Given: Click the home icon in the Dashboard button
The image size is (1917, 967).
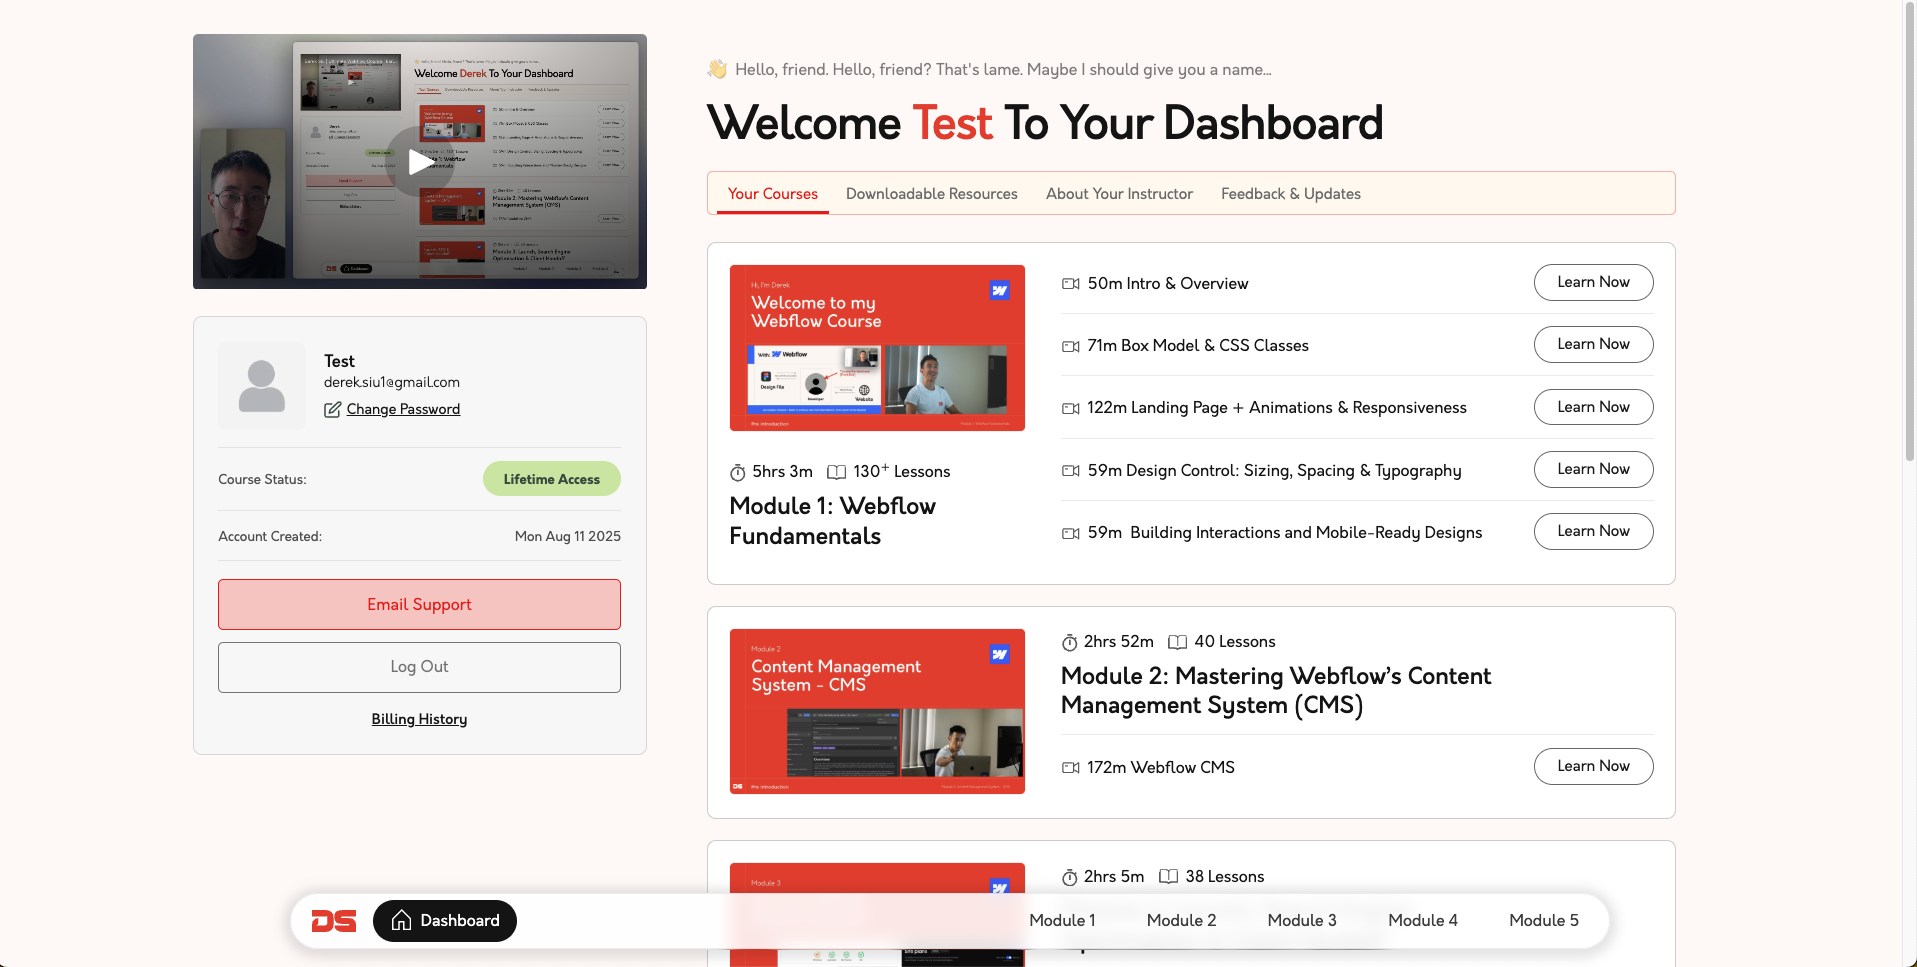Looking at the screenshot, I should [401, 921].
